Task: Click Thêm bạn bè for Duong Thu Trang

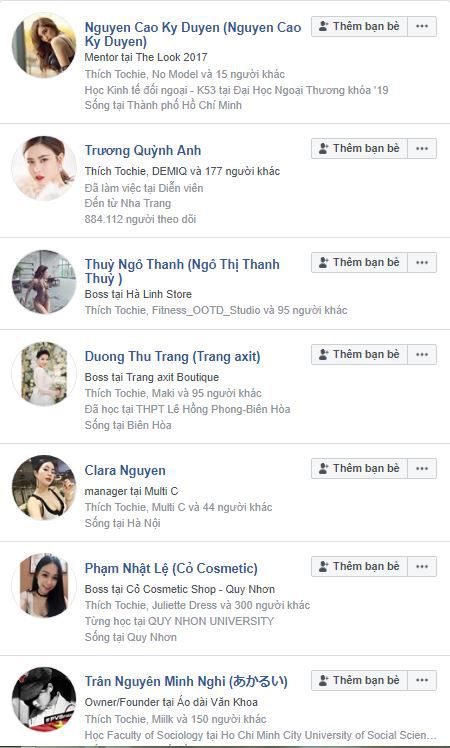Action: coord(359,354)
